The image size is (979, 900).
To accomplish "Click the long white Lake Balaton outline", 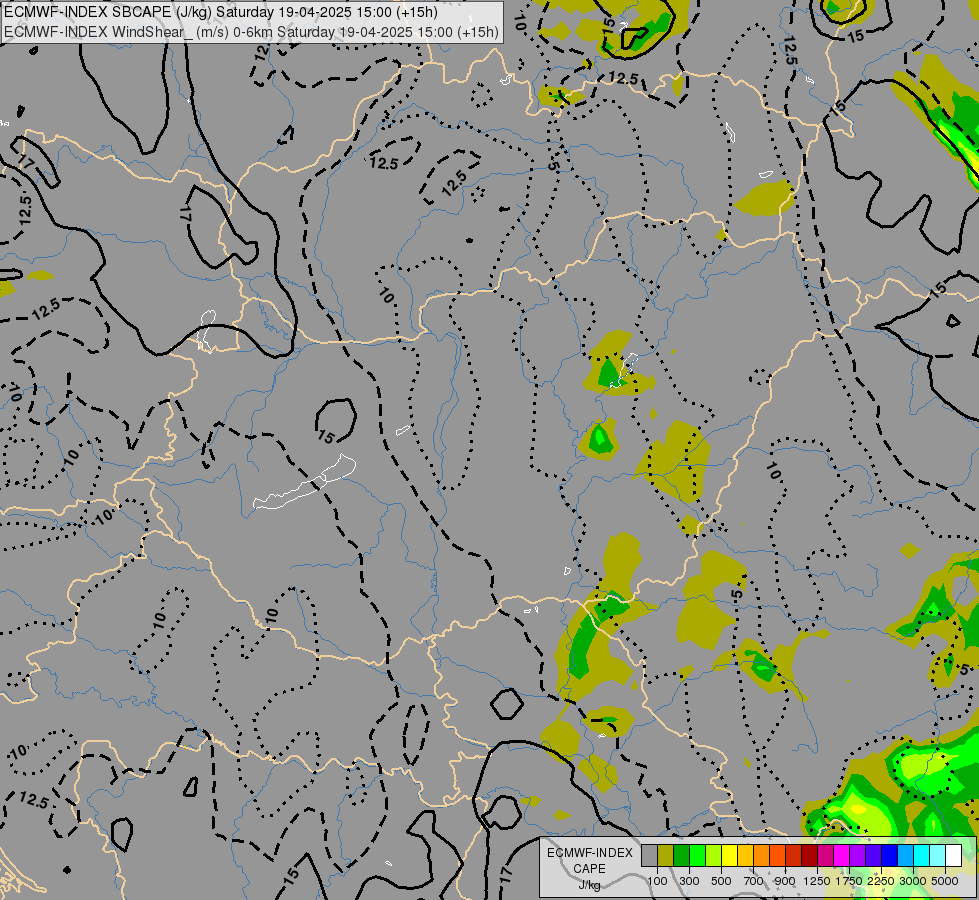I will point(304,483).
